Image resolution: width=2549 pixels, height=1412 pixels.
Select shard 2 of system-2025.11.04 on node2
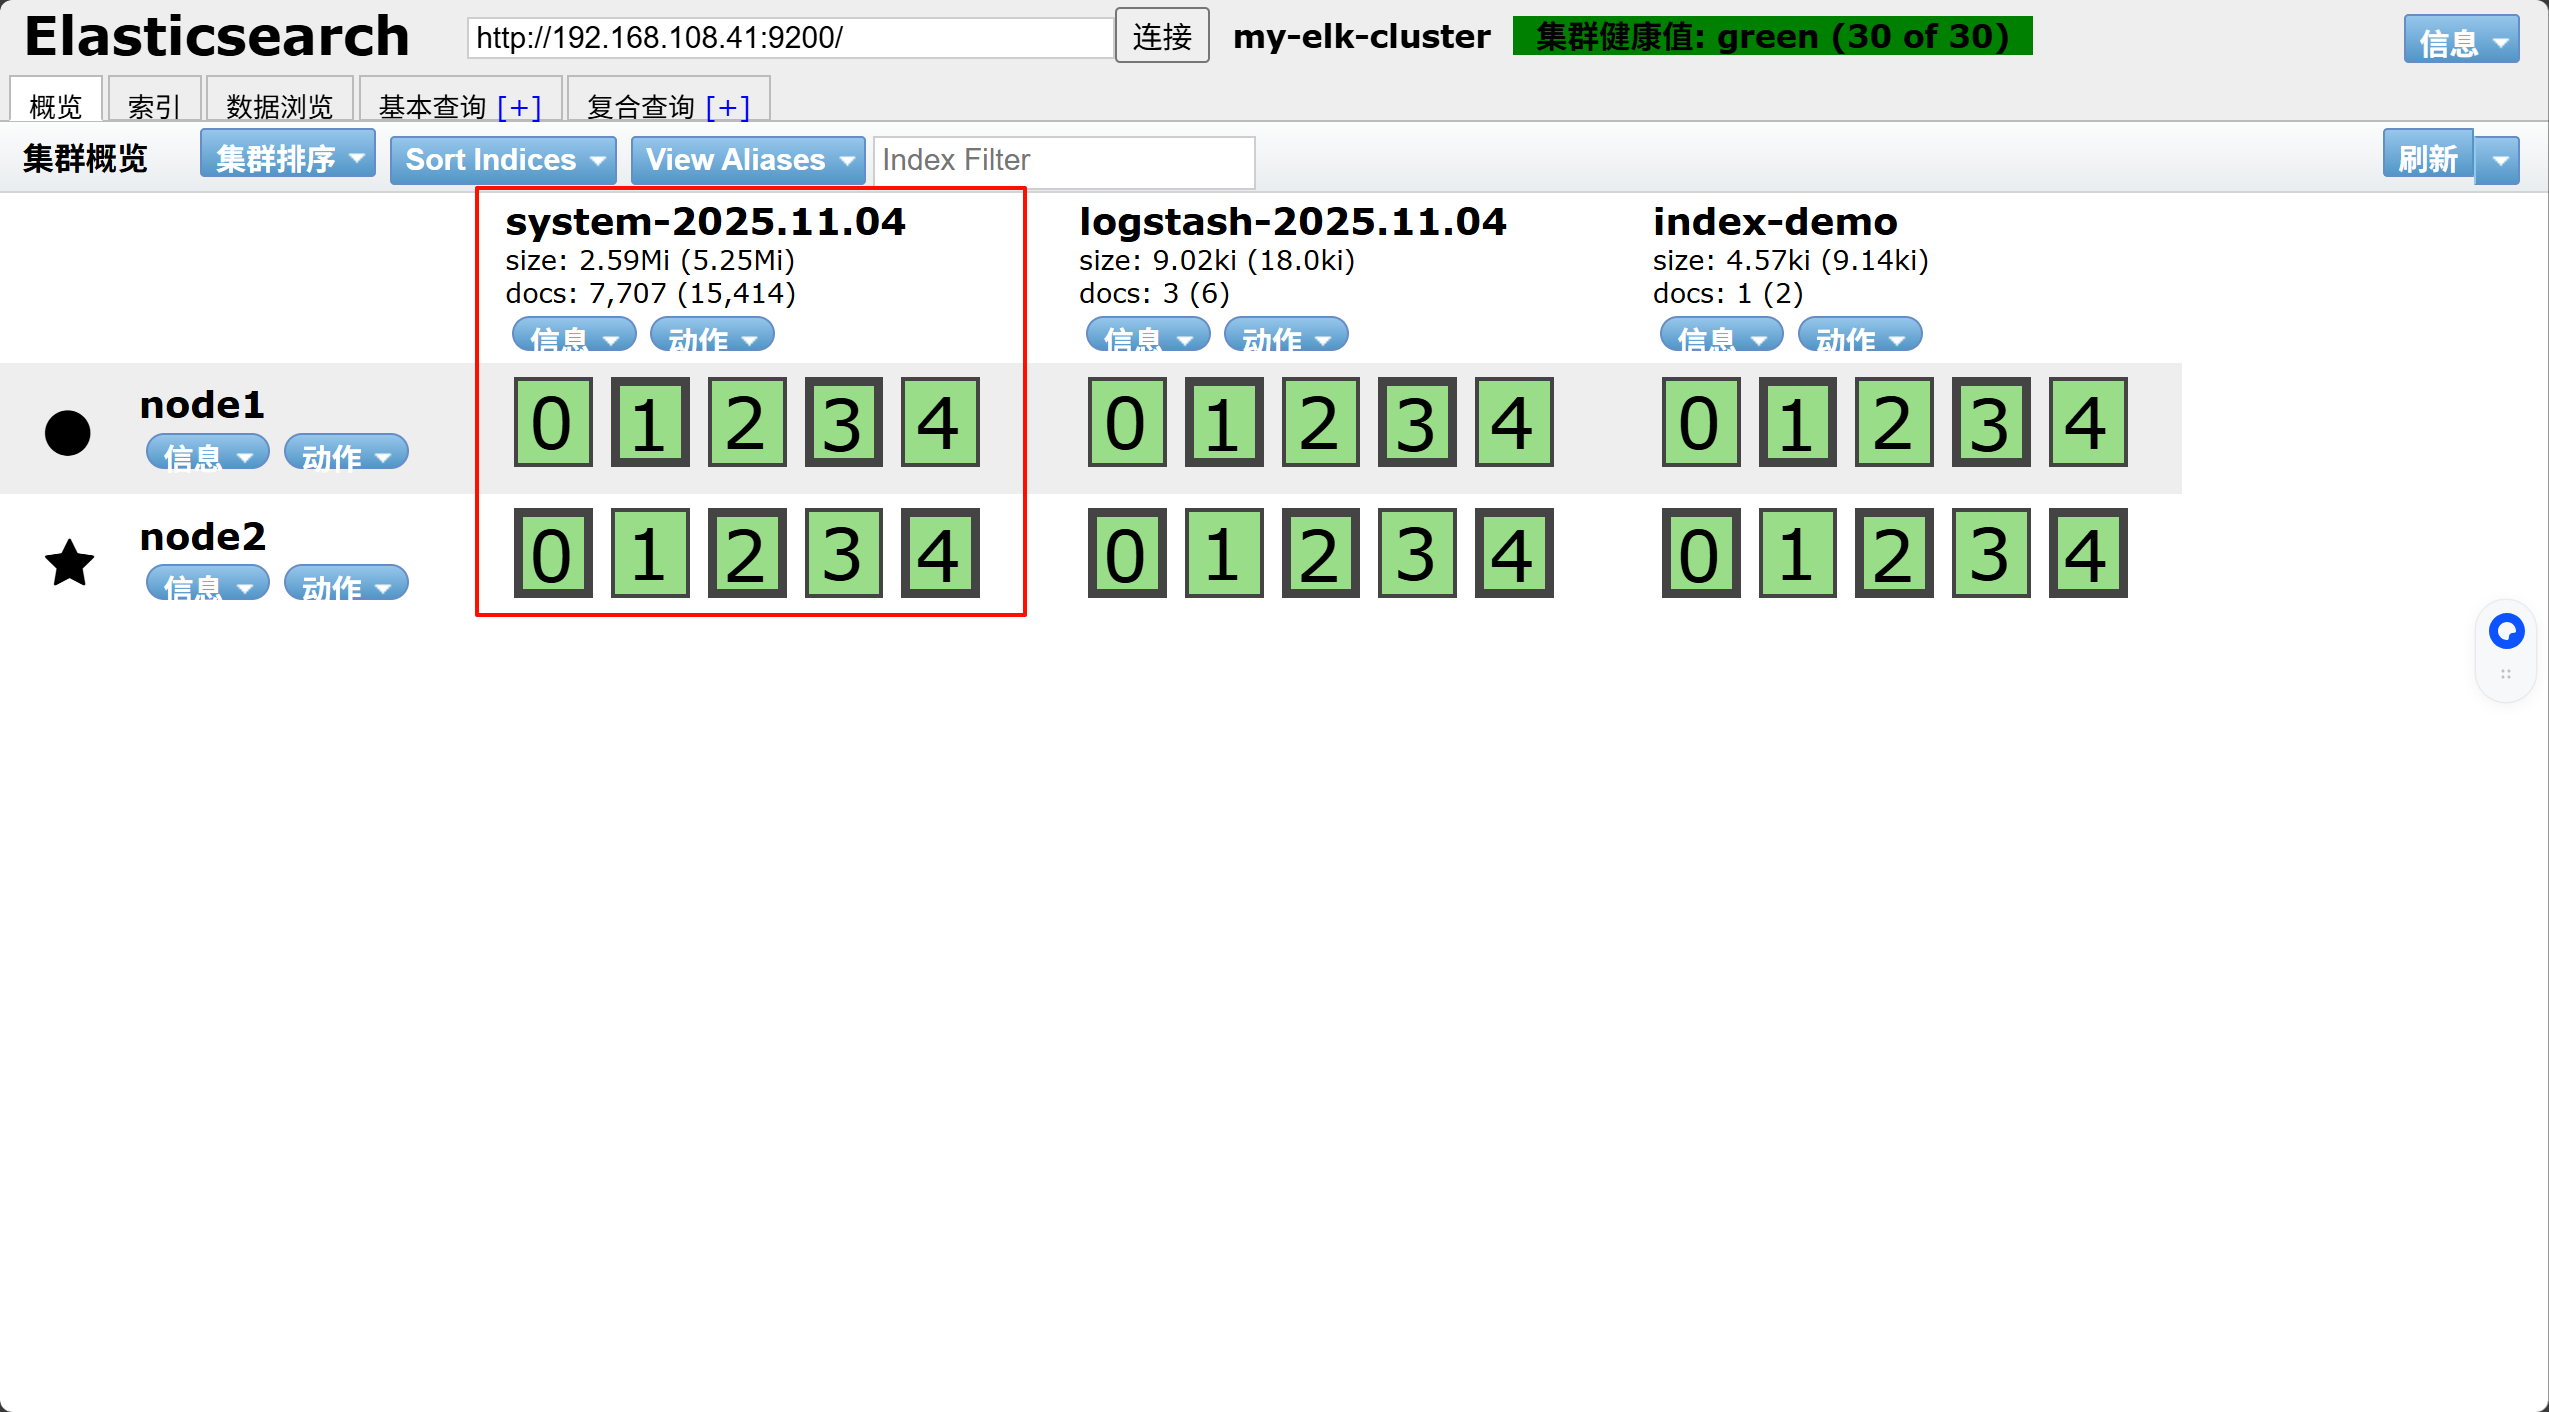(x=747, y=553)
